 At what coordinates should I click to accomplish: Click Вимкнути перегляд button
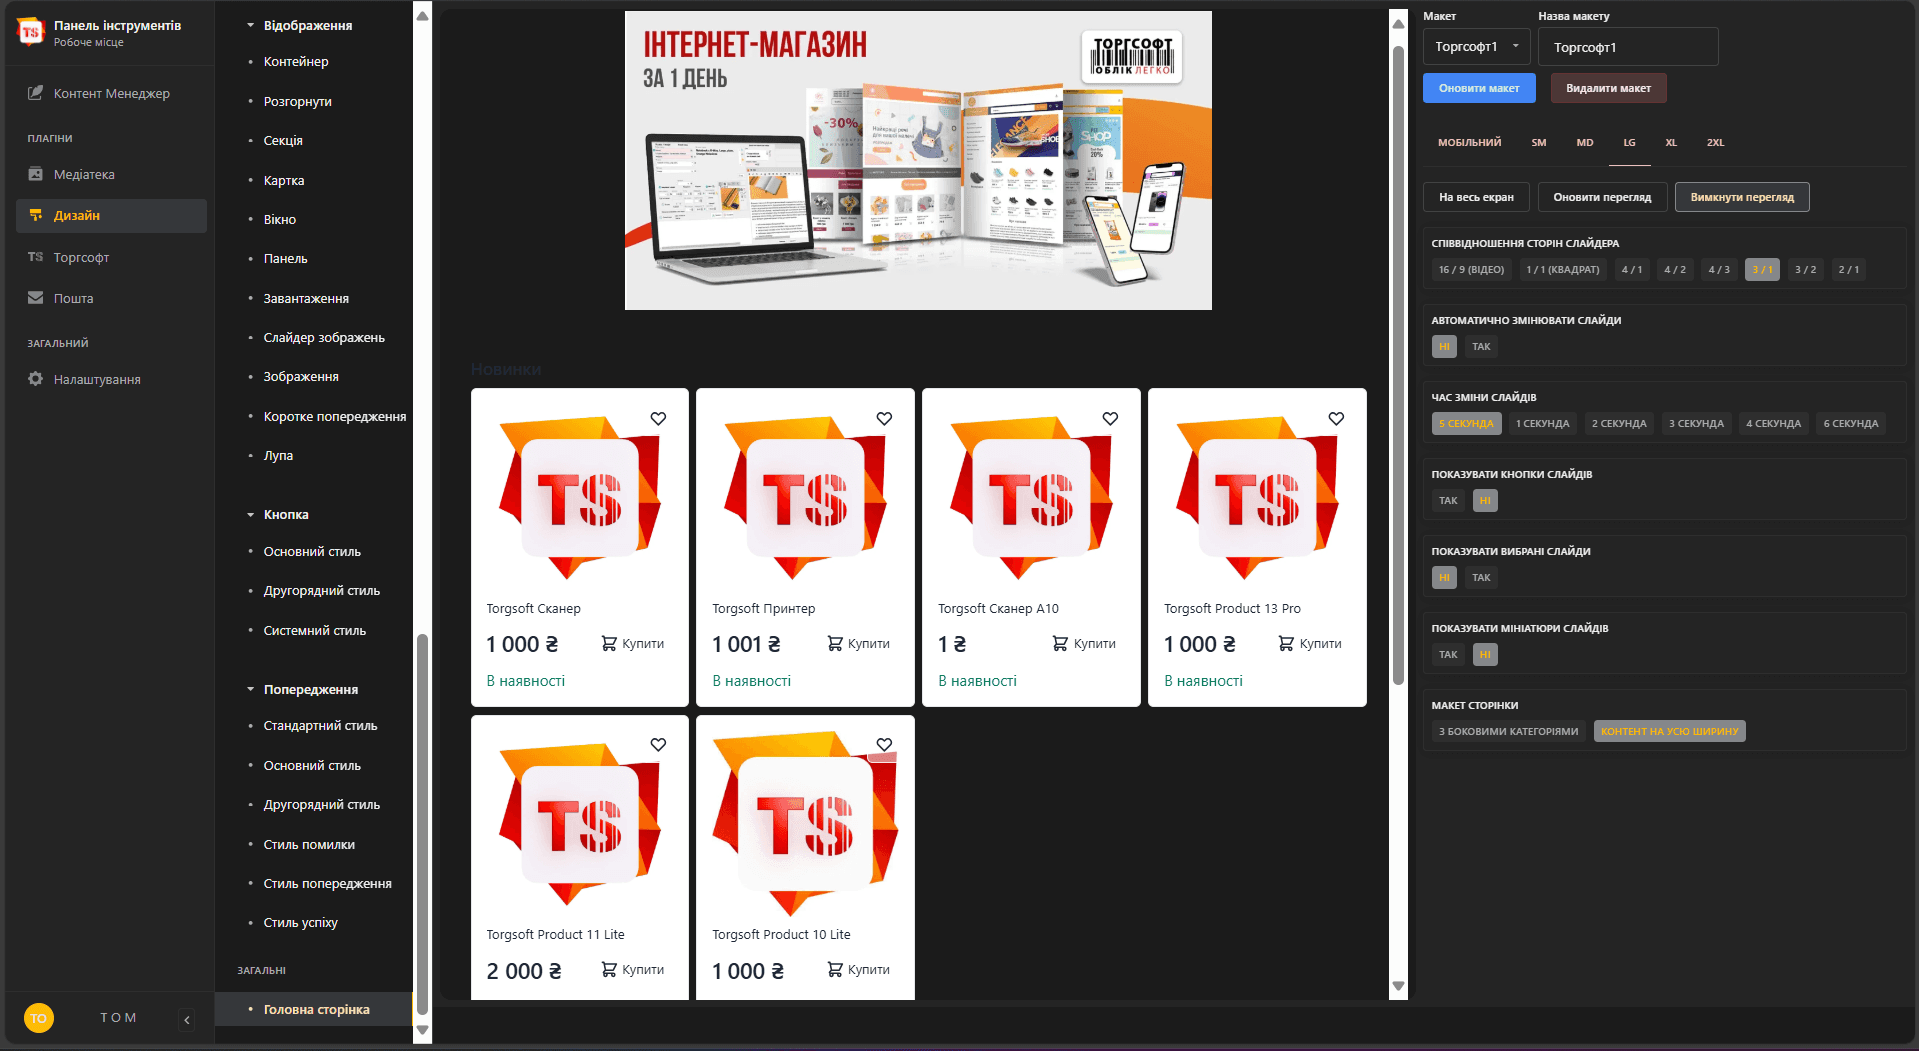(1742, 197)
